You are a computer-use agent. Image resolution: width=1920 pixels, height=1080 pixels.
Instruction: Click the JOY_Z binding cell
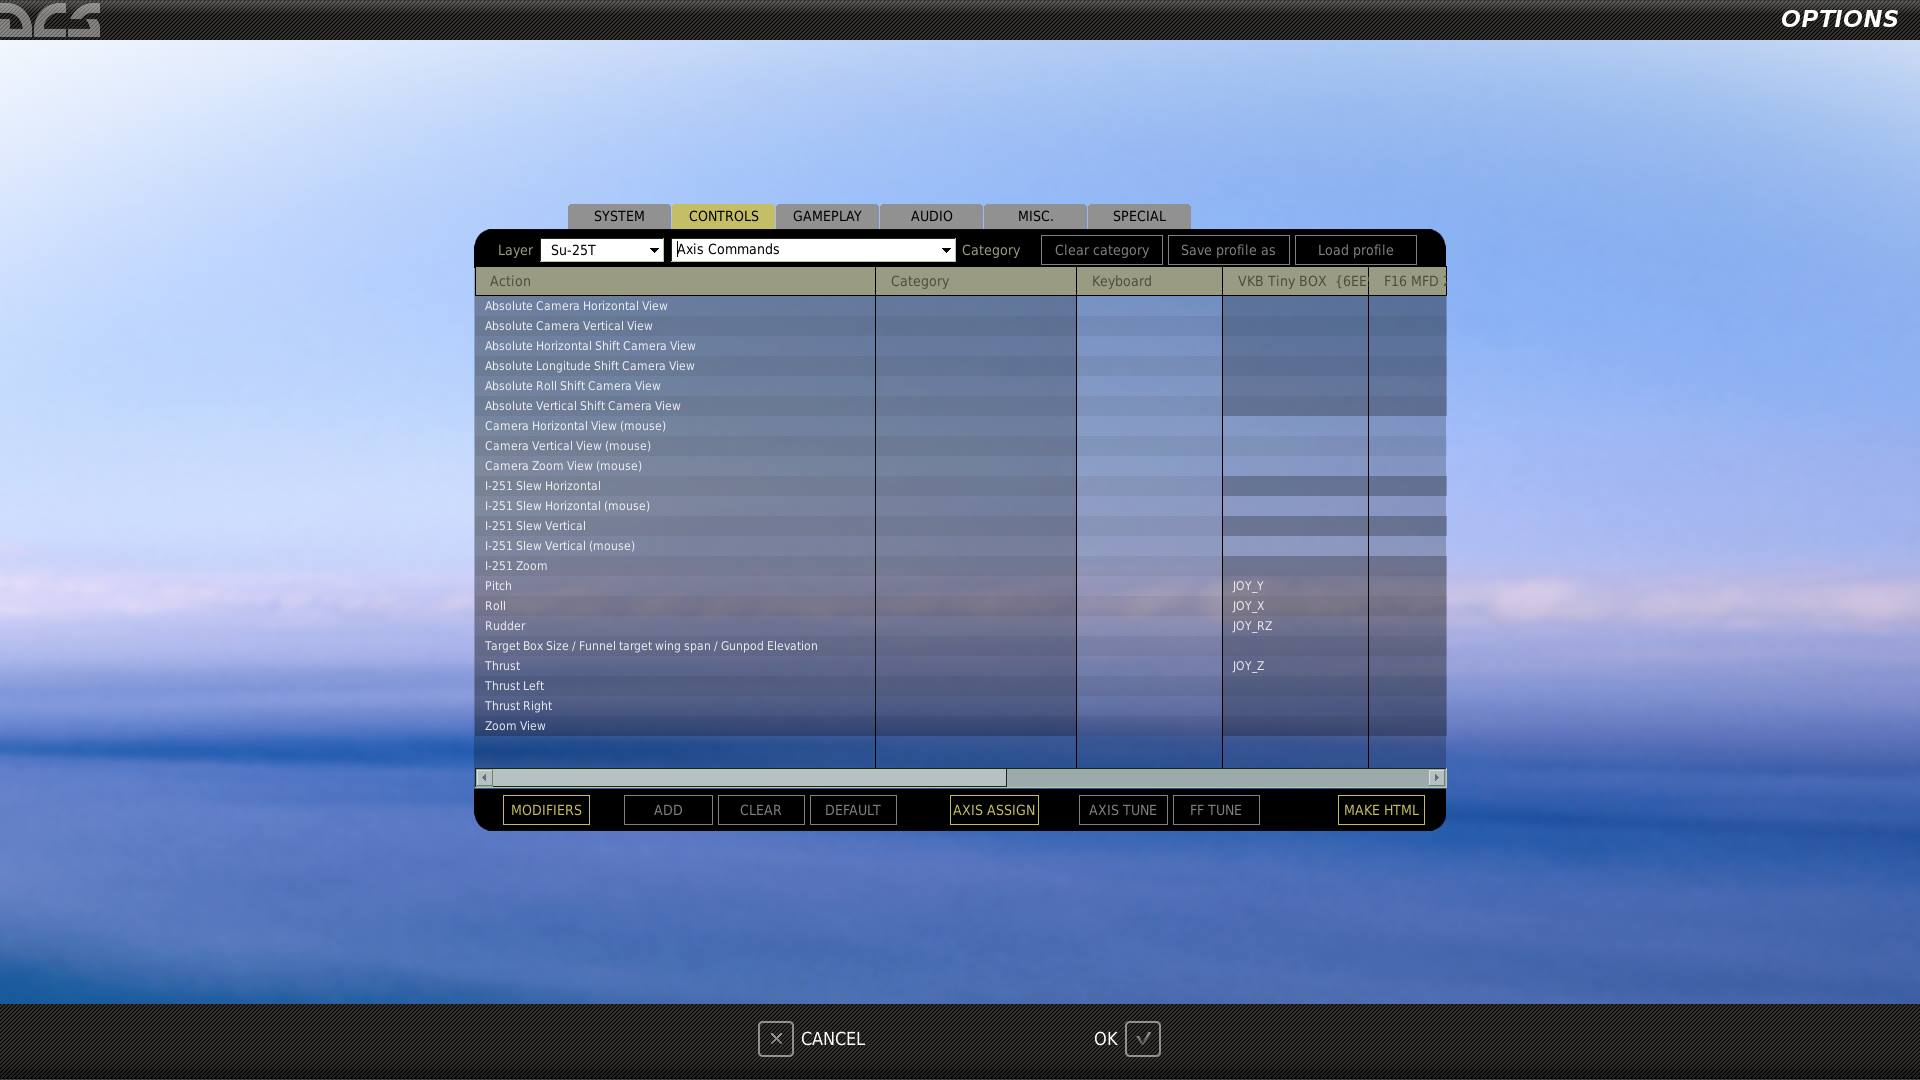pyautogui.click(x=1295, y=666)
